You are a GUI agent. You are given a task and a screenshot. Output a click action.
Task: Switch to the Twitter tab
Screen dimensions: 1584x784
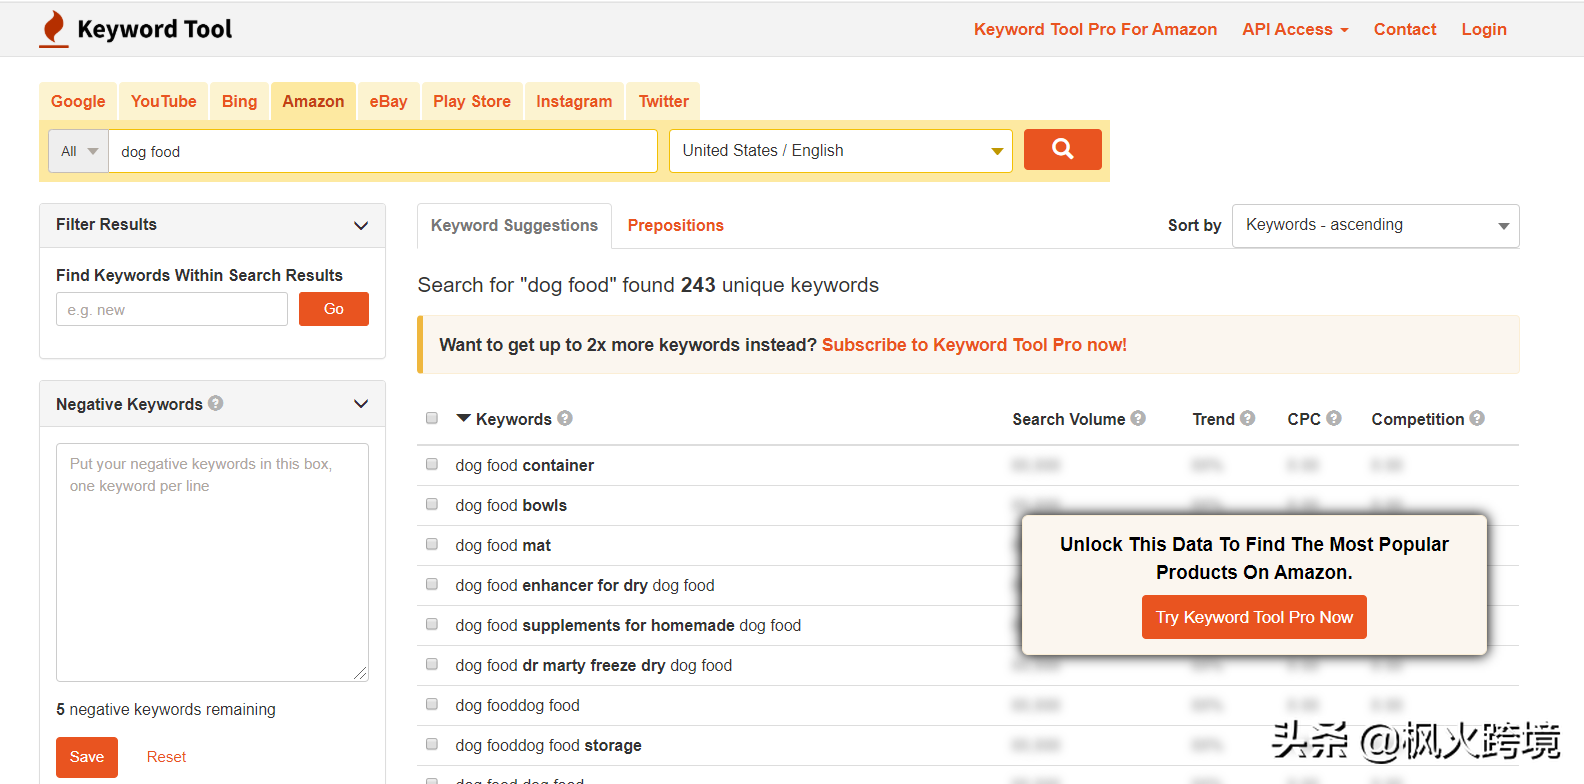[x=664, y=101]
